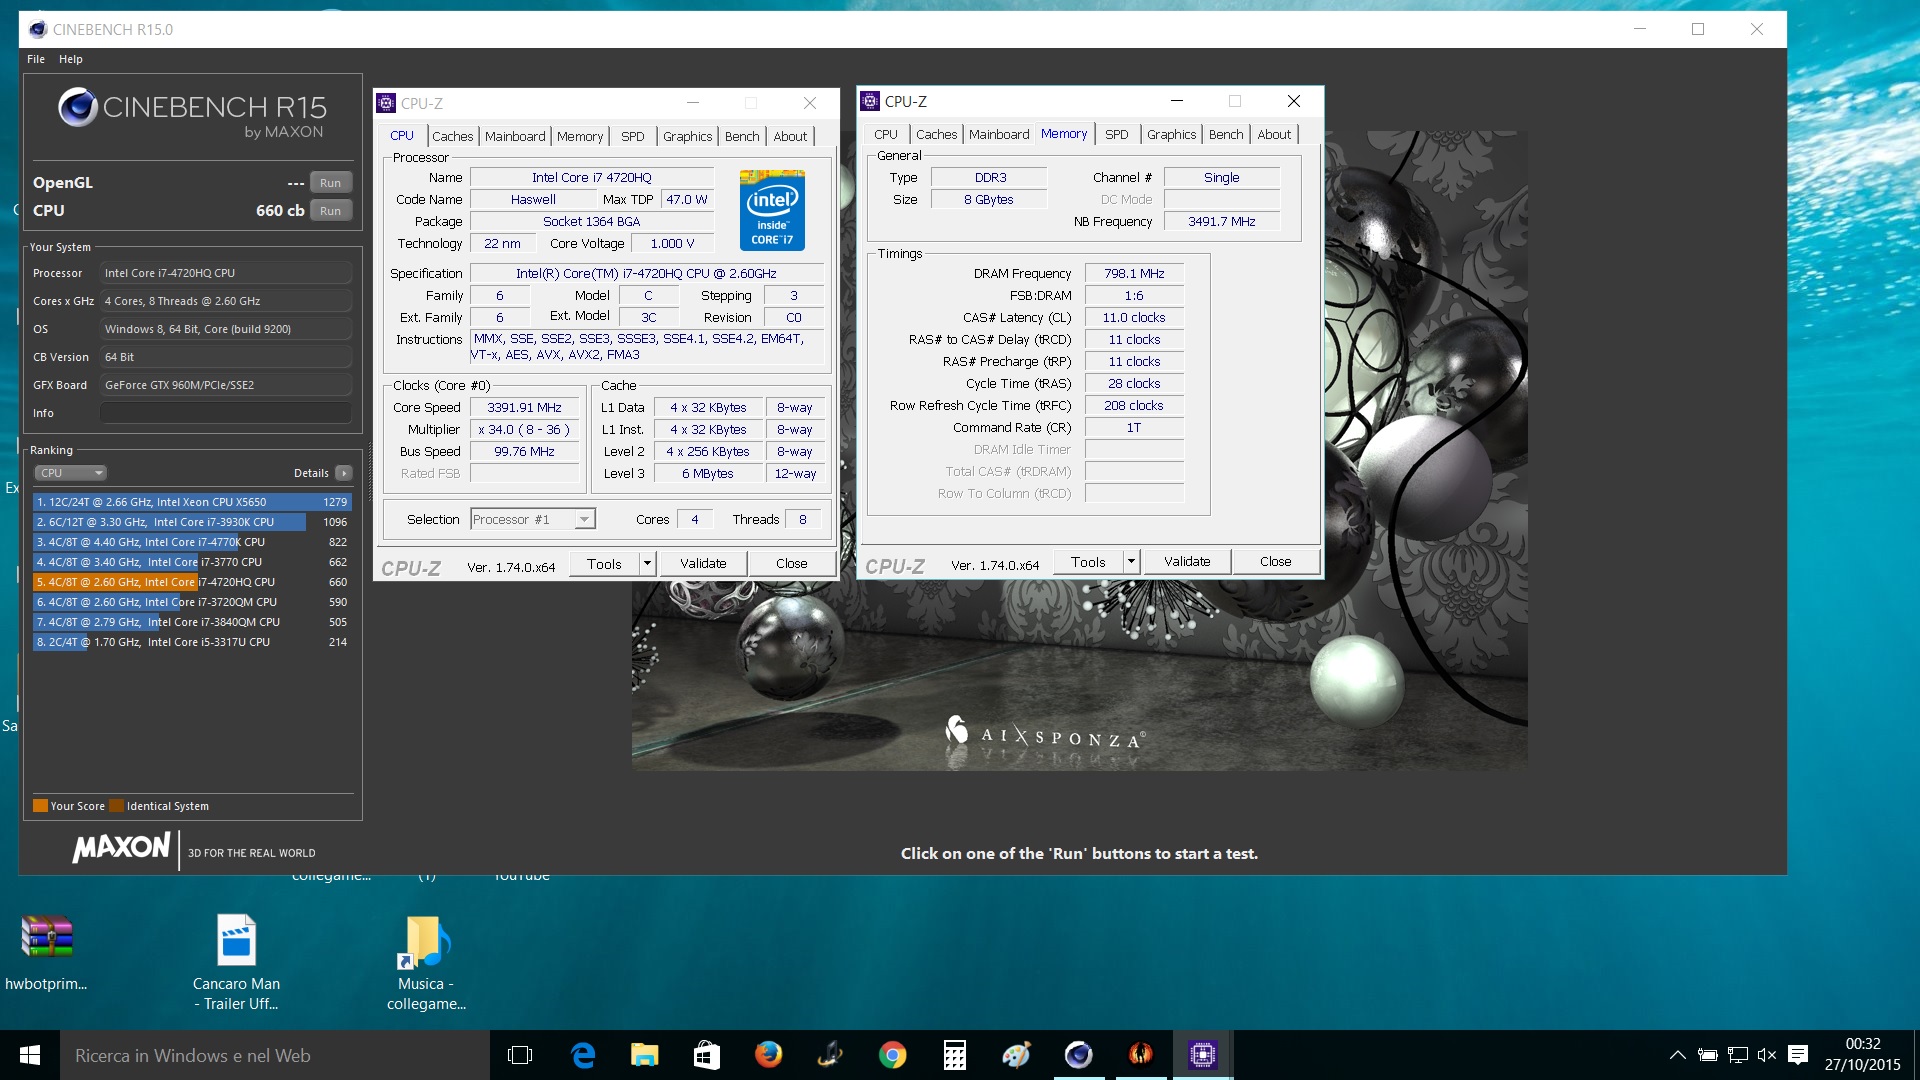This screenshot has height=1080, width=1920.
Task: Switch to Mainboard tab in left CPU-Z
Action: pos(515,136)
